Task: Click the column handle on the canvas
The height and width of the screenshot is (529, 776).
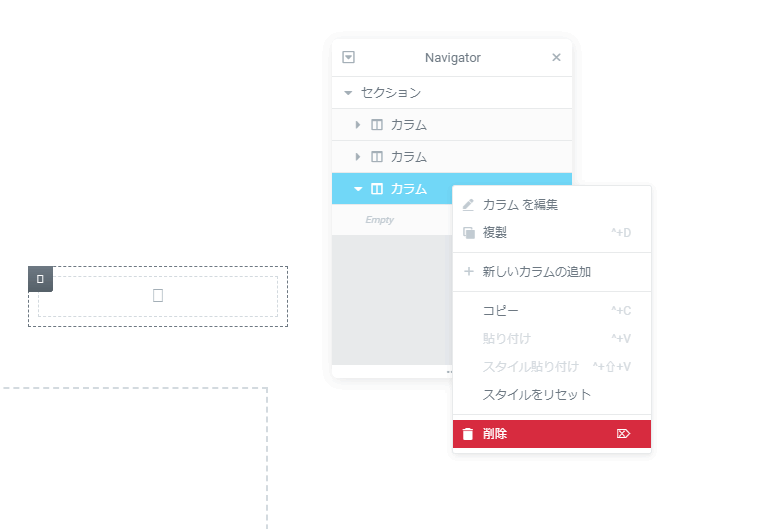Action: [40, 279]
